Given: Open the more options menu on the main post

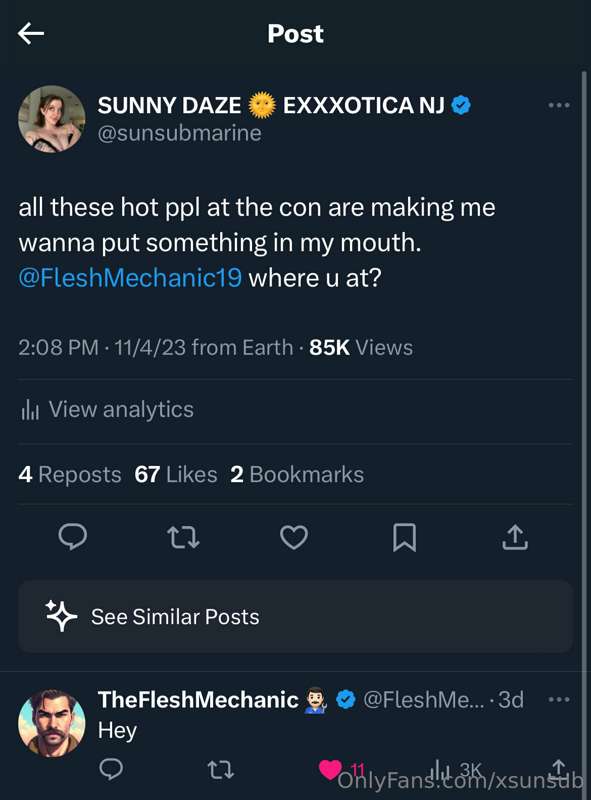Looking at the screenshot, I should (559, 106).
